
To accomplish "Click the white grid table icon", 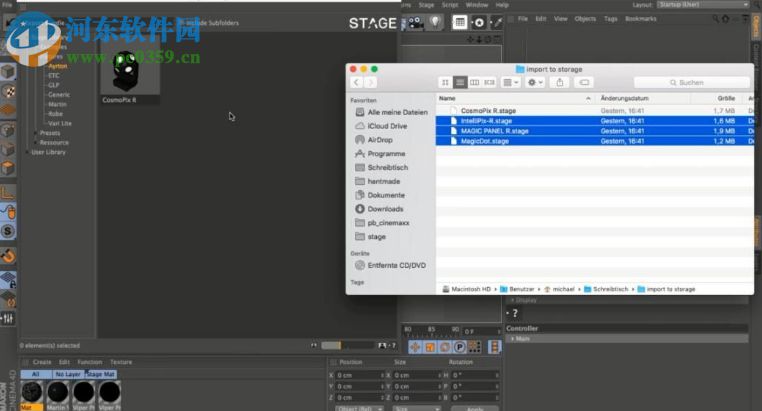I will (460, 22).
